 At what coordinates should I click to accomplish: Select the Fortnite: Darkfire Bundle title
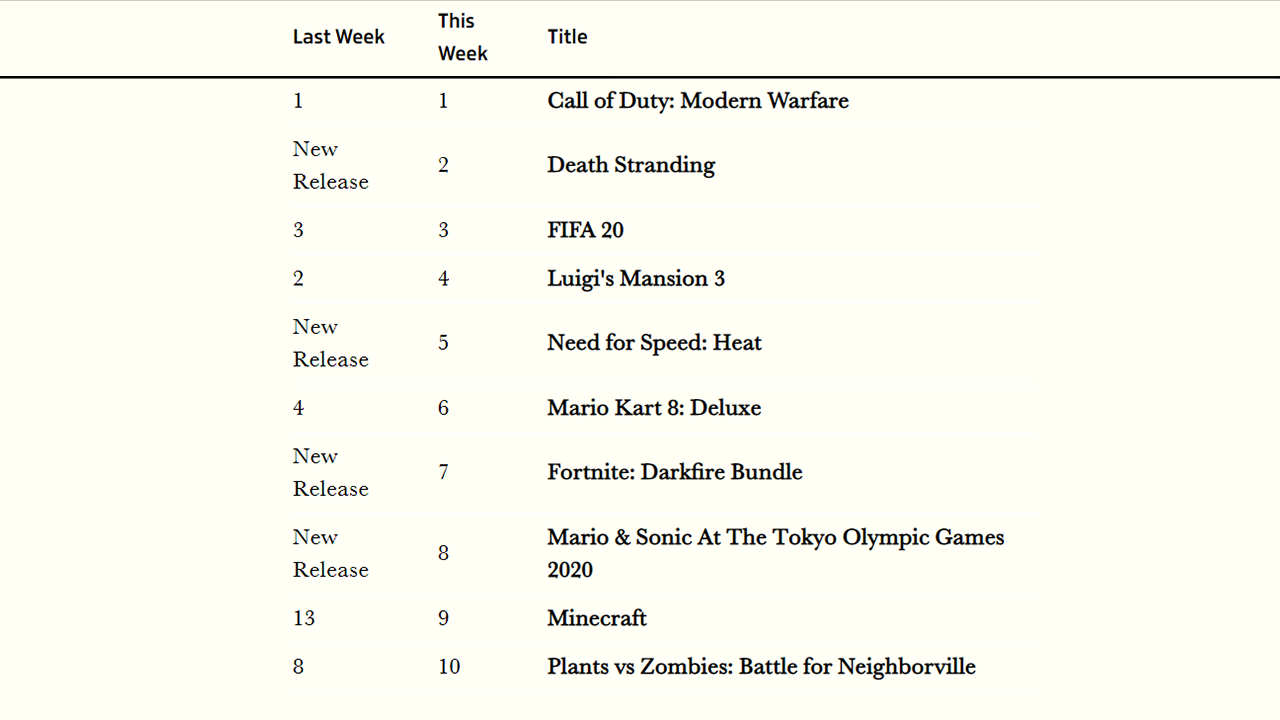click(x=674, y=472)
